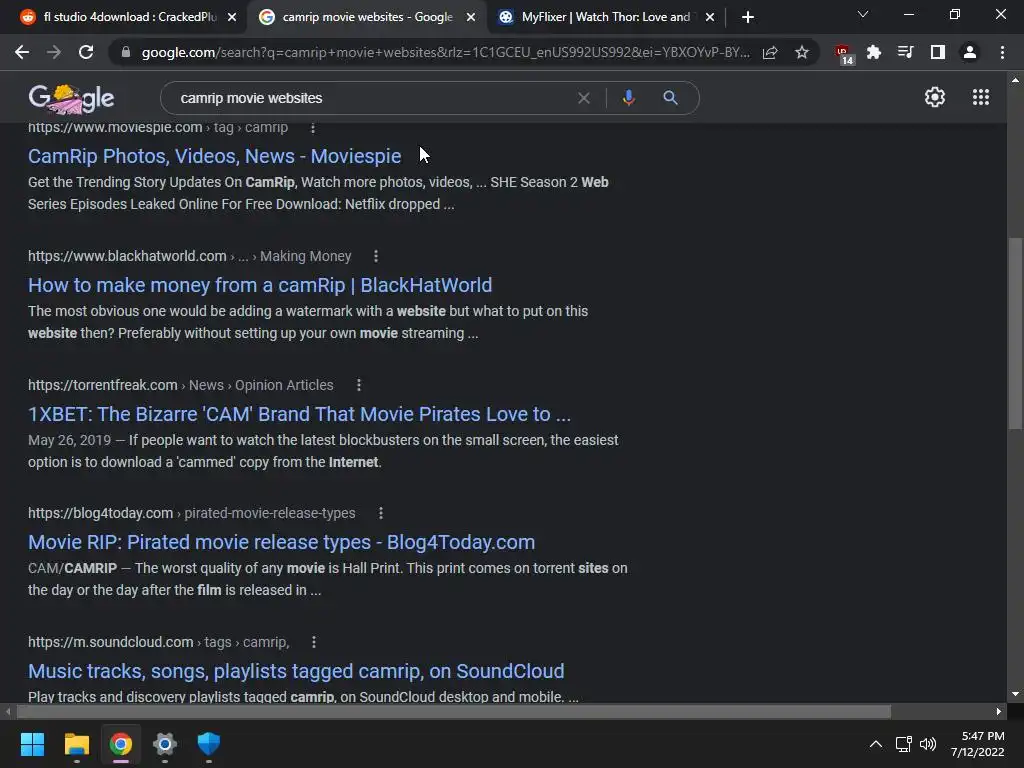Click the forward navigation arrow

[54, 52]
